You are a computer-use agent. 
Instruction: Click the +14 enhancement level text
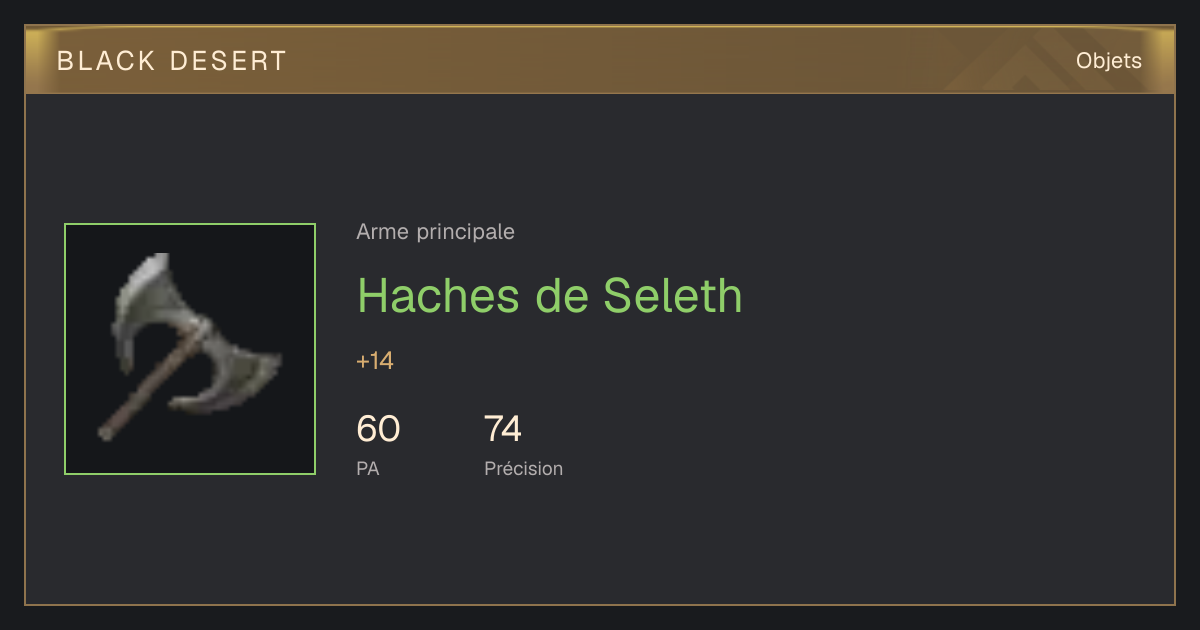point(375,361)
